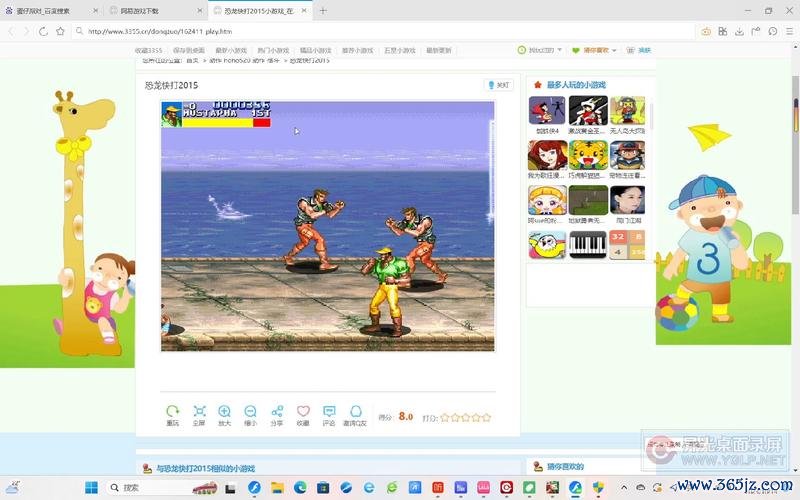The height and width of the screenshot is (500, 800).
Task: Open a new browser tab with plus button
Action: click(x=323, y=10)
